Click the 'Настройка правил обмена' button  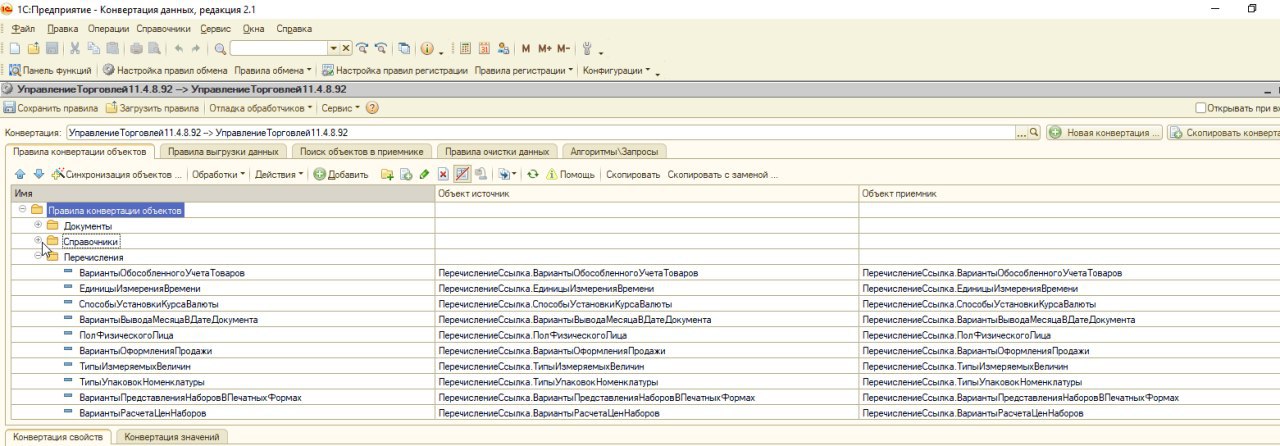coord(165,71)
